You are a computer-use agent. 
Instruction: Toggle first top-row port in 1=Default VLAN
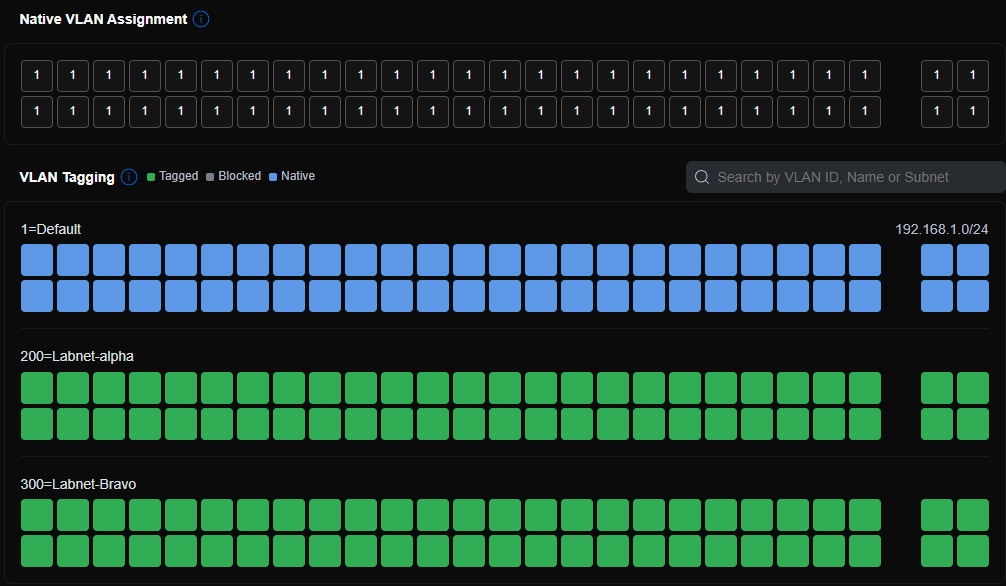37,260
